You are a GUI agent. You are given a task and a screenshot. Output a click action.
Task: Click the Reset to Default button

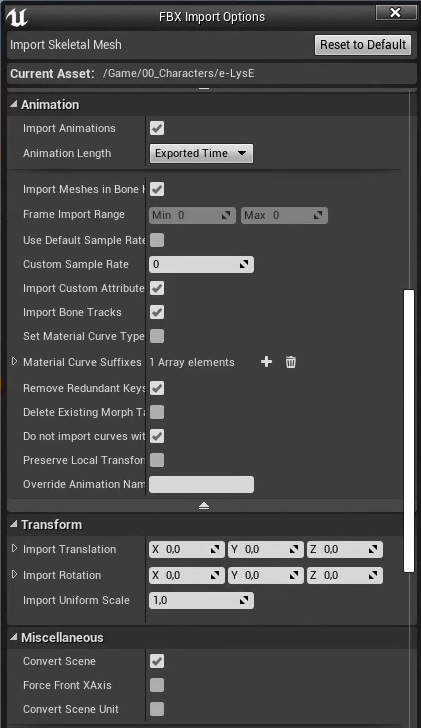(x=363, y=45)
